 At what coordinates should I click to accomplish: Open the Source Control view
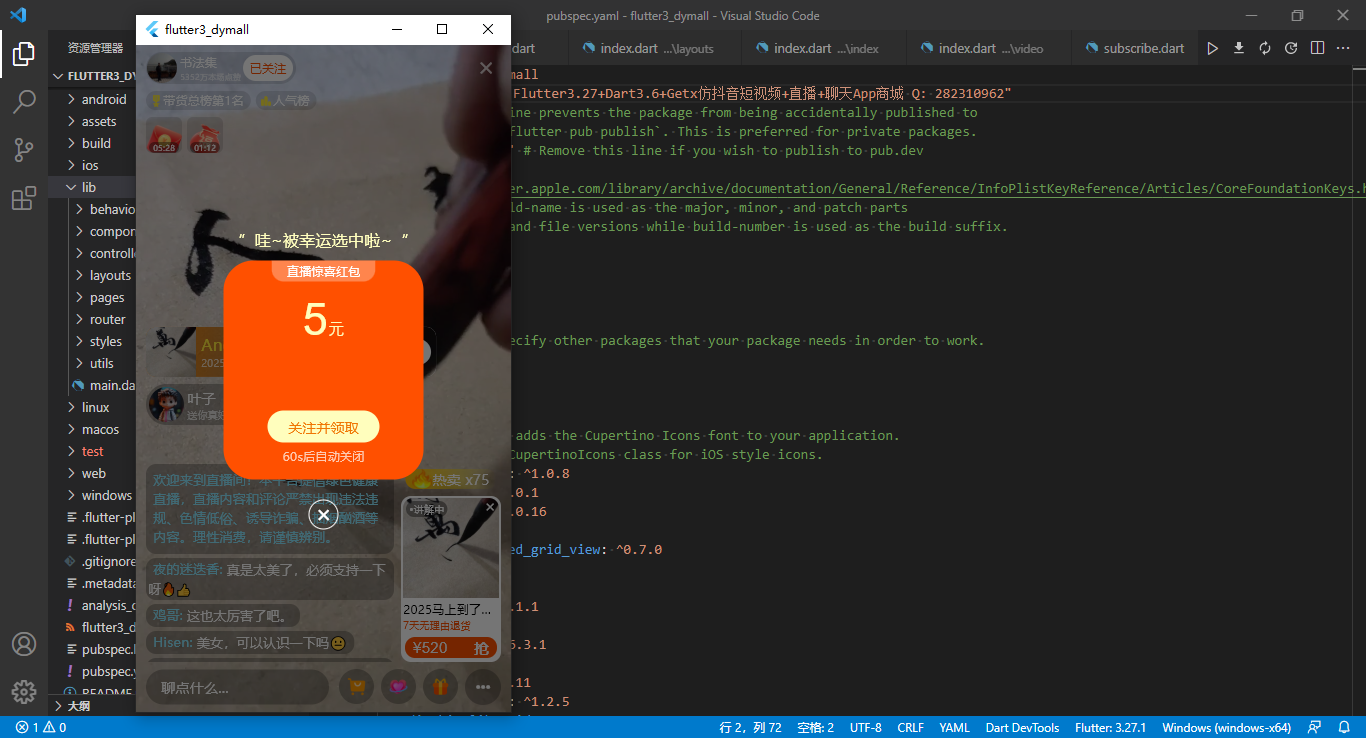(24, 150)
